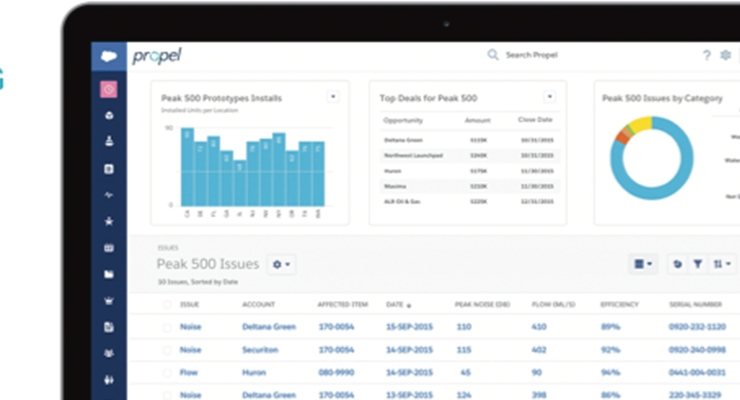Click the Close Date column in Top Deals
The width and height of the screenshot is (740, 400).
[535, 120]
